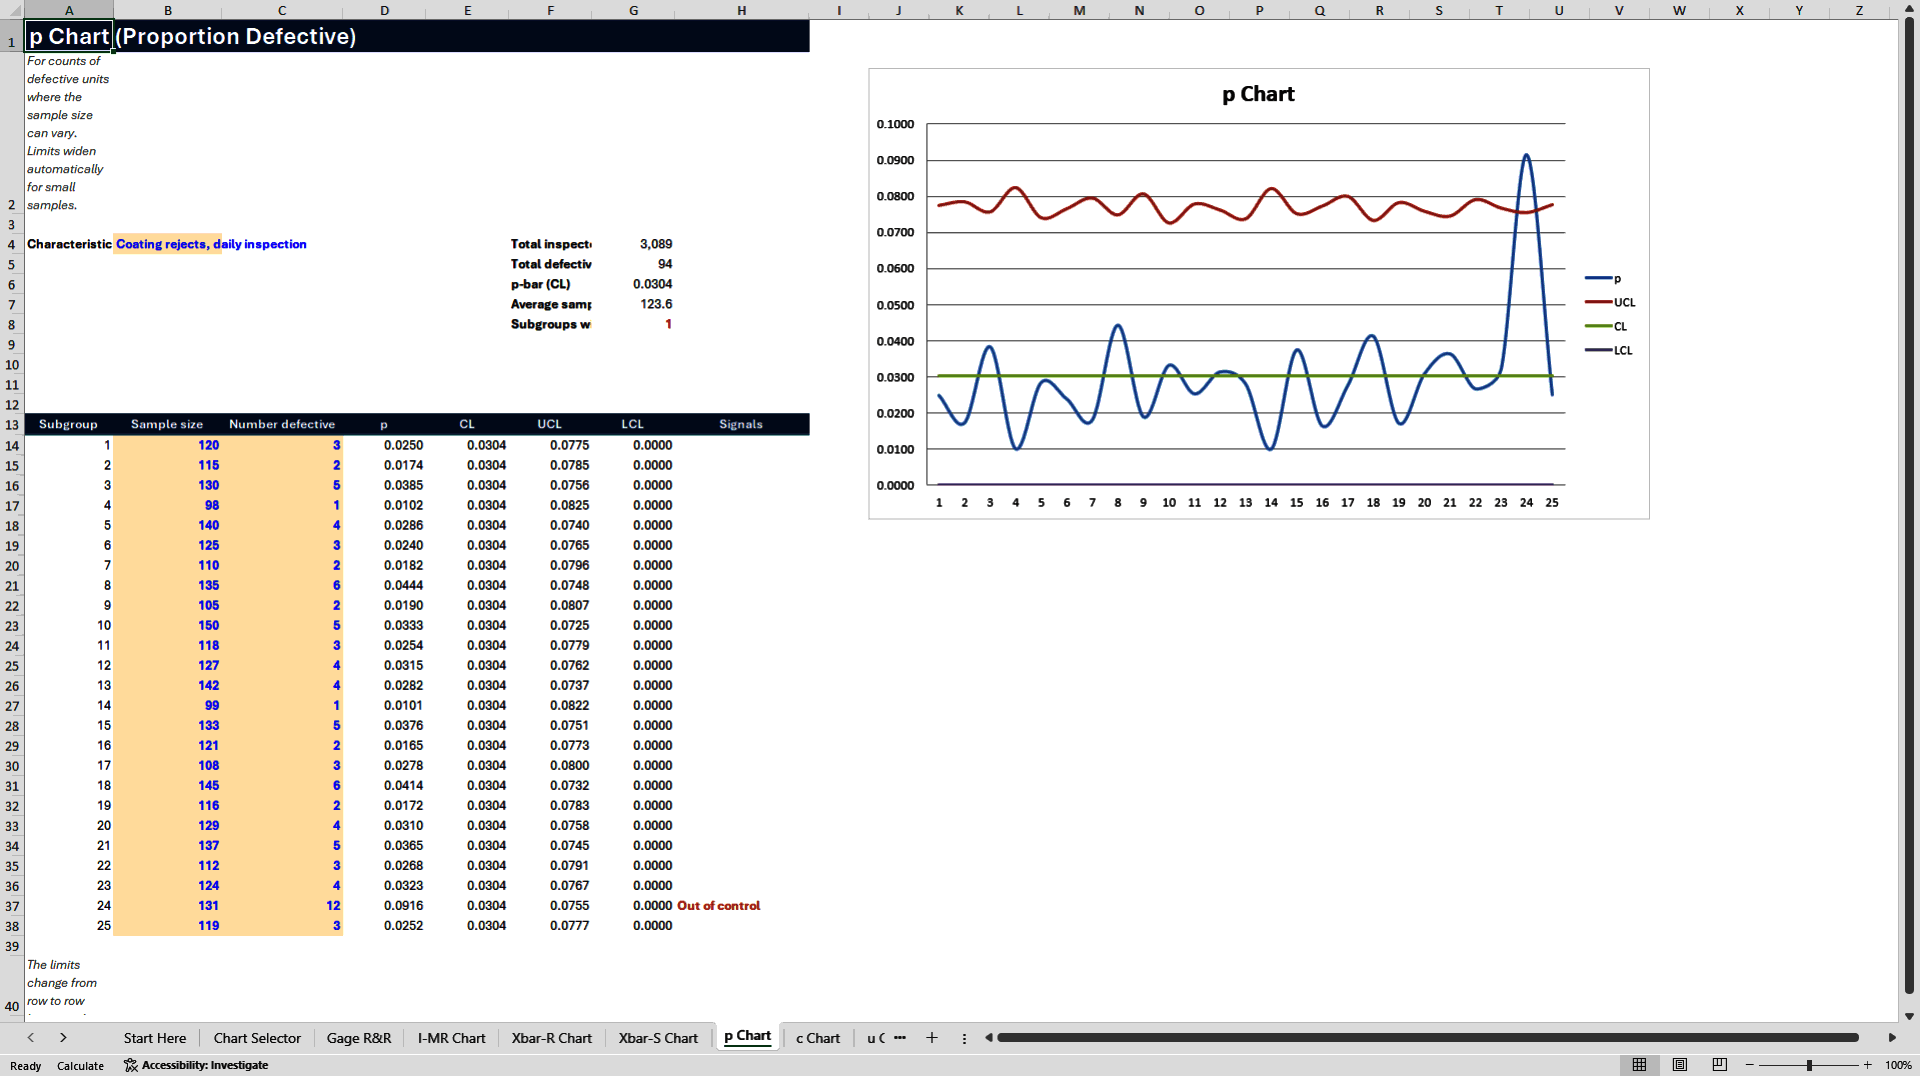Viewport: 1920px width, 1076px height.
Task: Click Accessibility Investigate status icon
Action: (196, 1065)
